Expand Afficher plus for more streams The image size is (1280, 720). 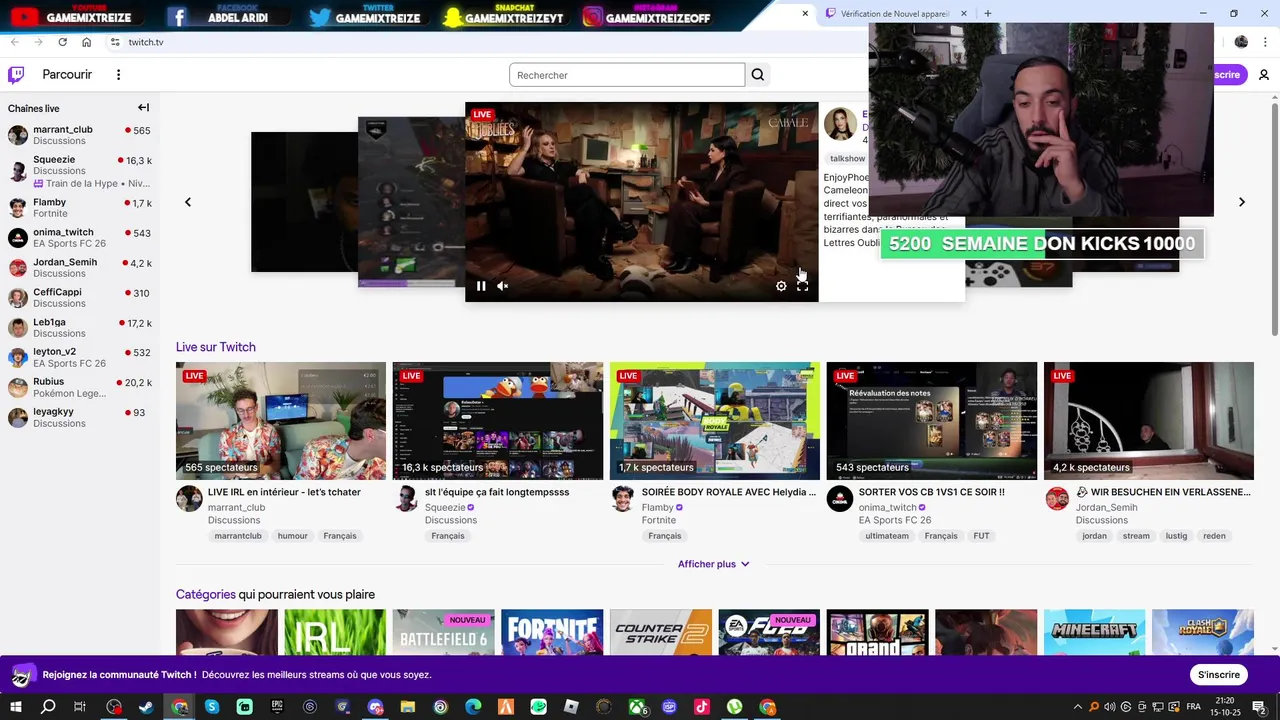(714, 564)
